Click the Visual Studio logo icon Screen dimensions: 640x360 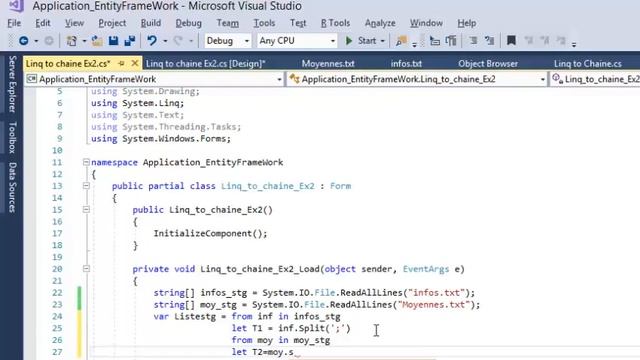point(16,5)
